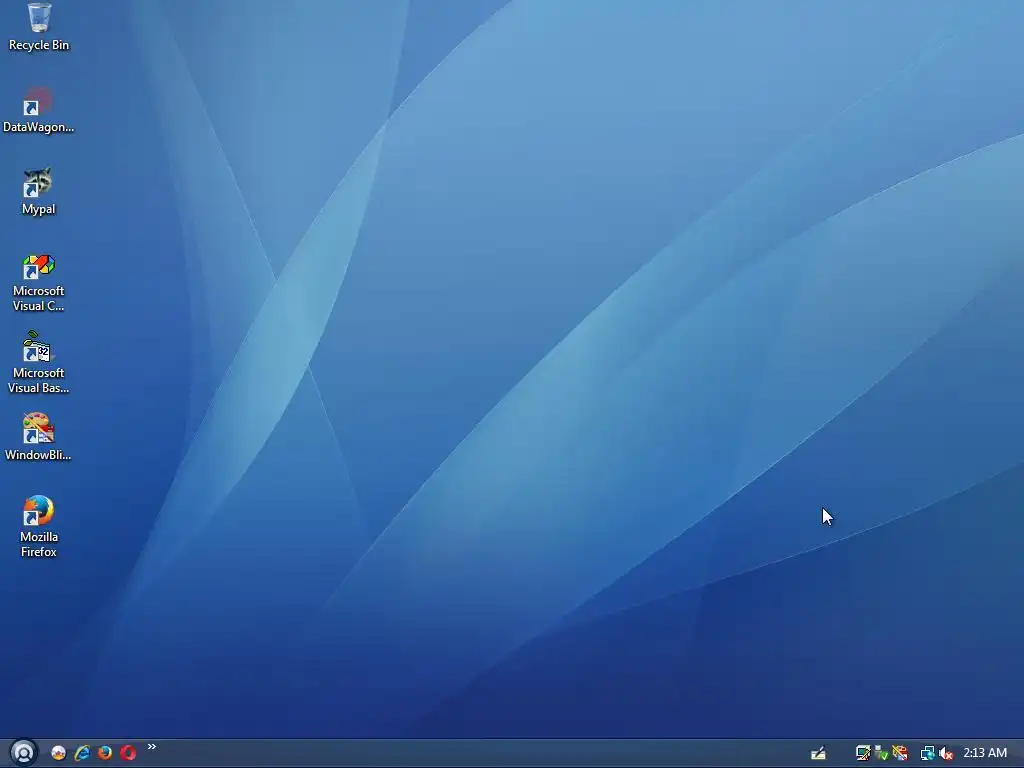Launch the first quick launch icon beside Start
This screenshot has width=1024, height=768.
59,753
